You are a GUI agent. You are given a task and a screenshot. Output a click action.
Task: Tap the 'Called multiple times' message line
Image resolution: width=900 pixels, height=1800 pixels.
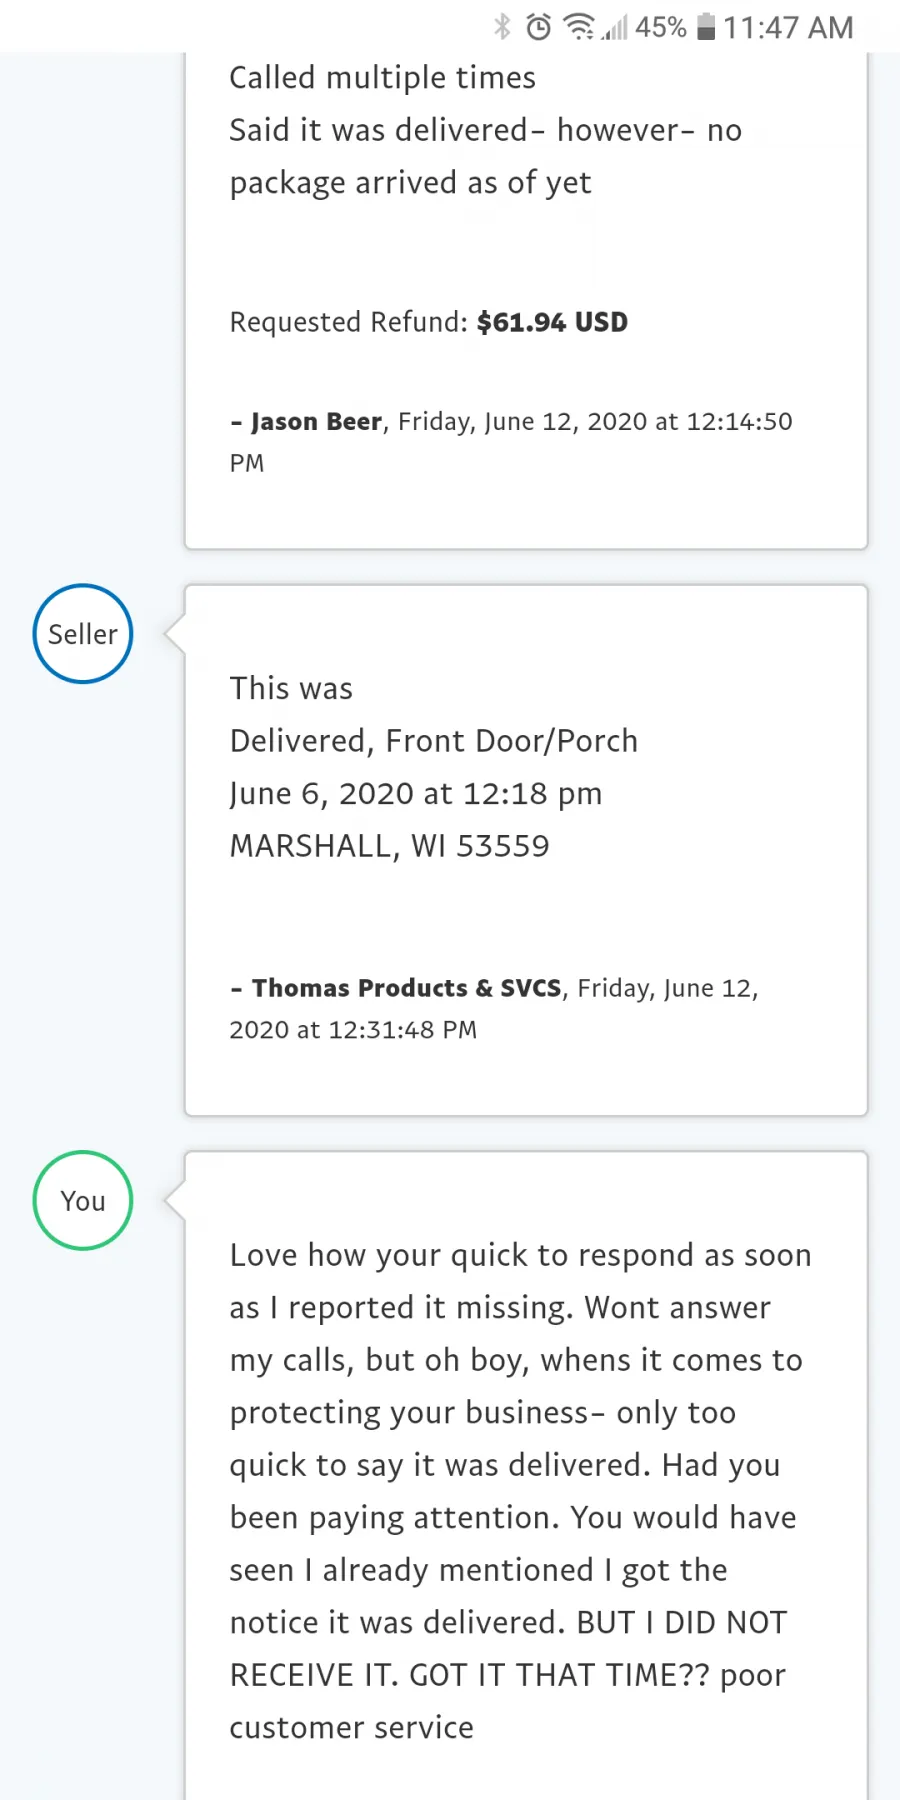point(382,78)
